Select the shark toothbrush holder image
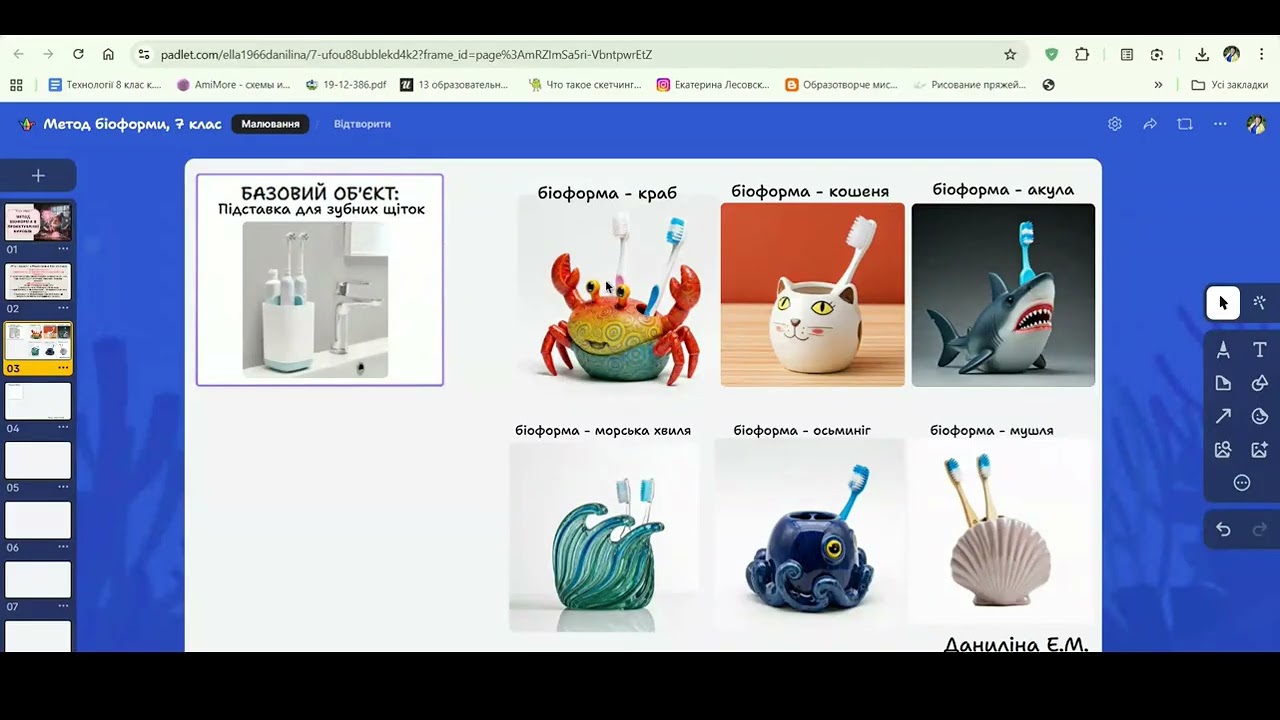The width and height of the screenshot is (1280, 720). click(1003, 295)
